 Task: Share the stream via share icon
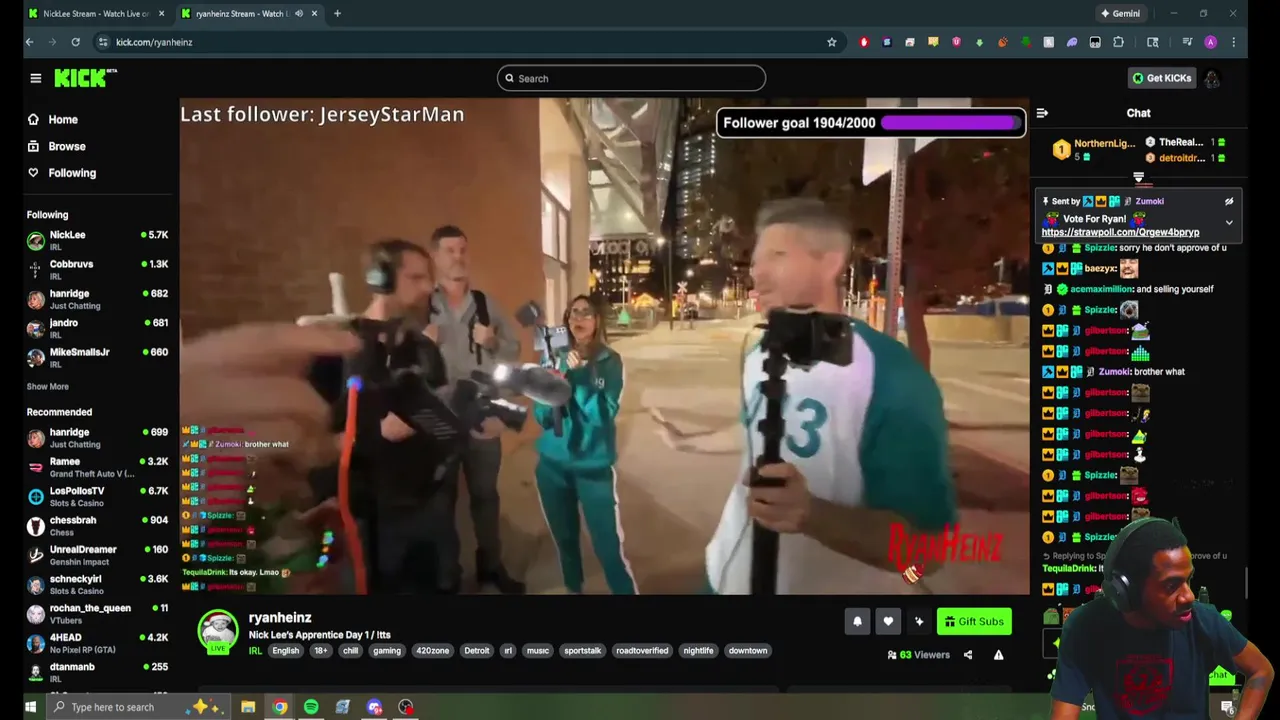pyautogui.click(x=968, y=655)
